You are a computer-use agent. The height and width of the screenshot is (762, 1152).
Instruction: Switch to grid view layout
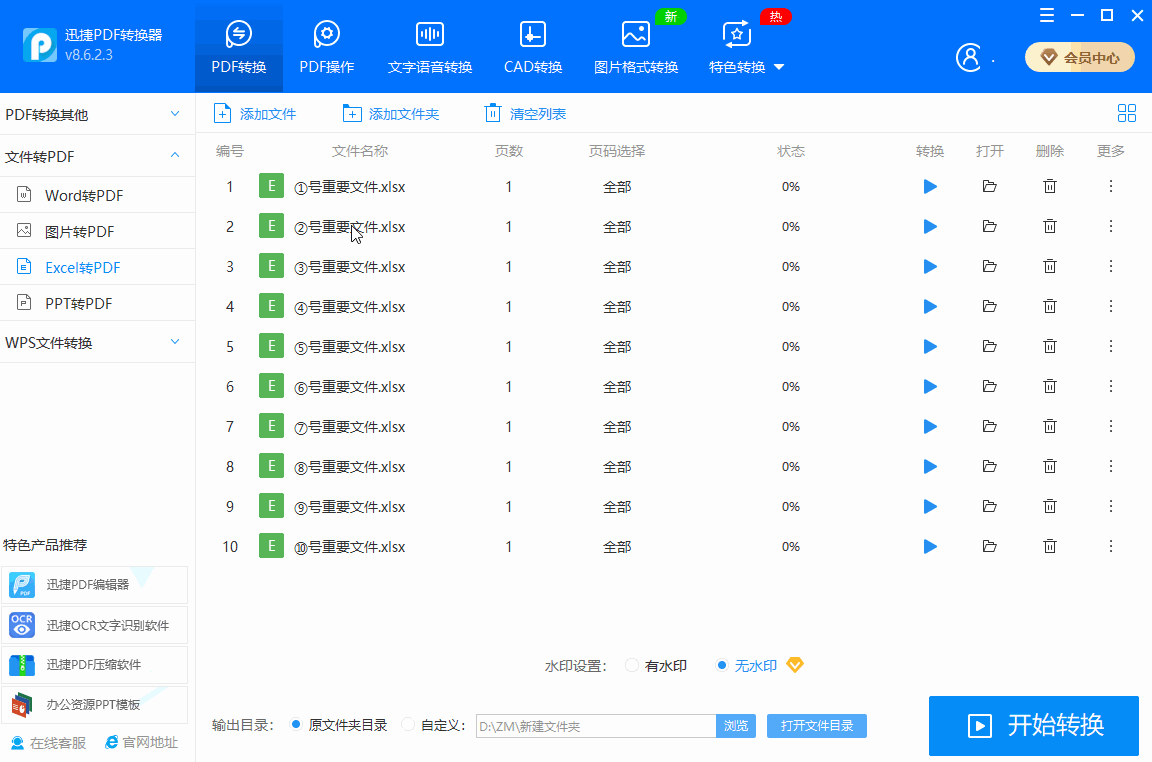(1126, 113)
